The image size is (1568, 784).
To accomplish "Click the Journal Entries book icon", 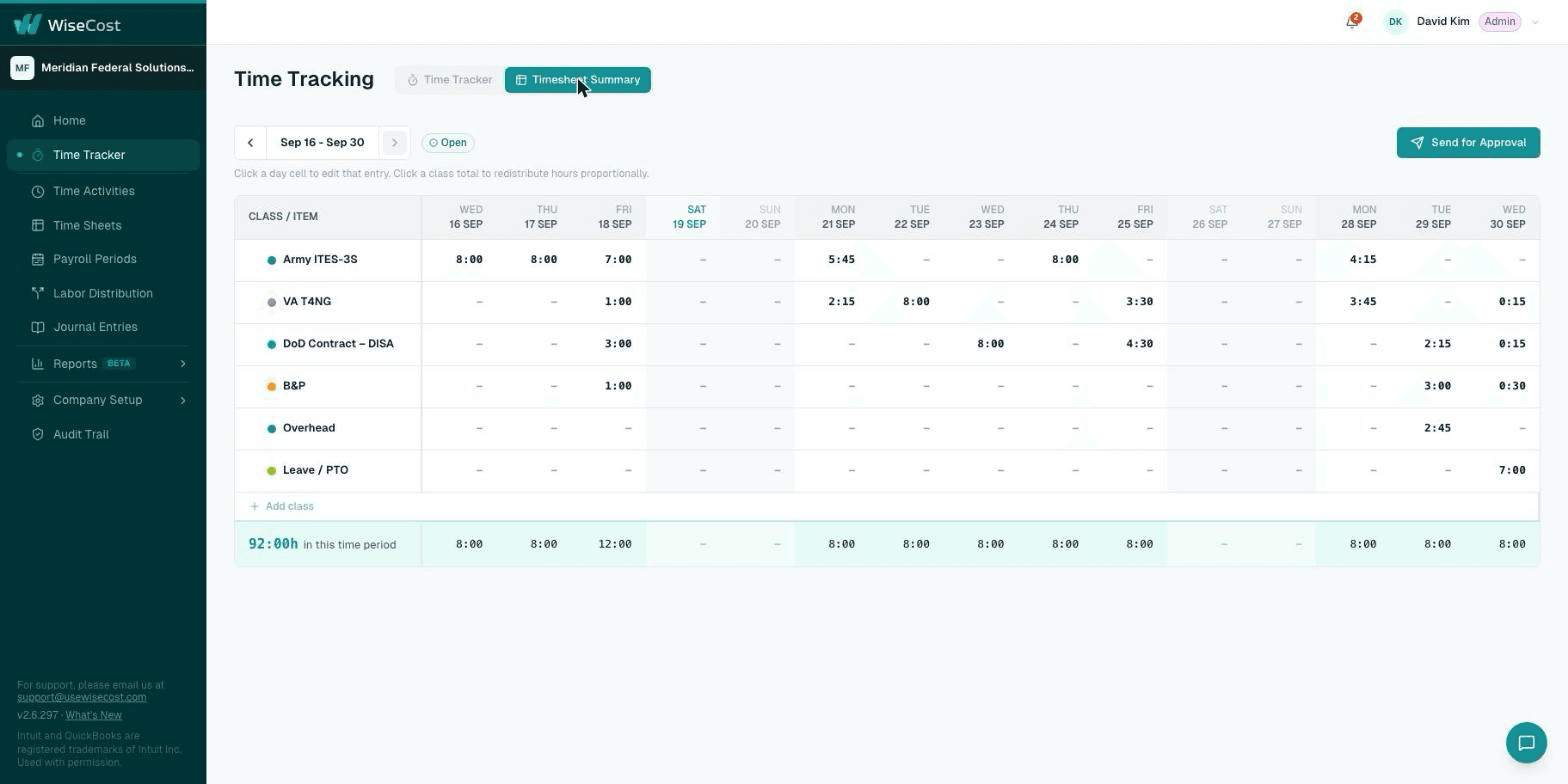I will pyautogui.click(x=38, y=327).
